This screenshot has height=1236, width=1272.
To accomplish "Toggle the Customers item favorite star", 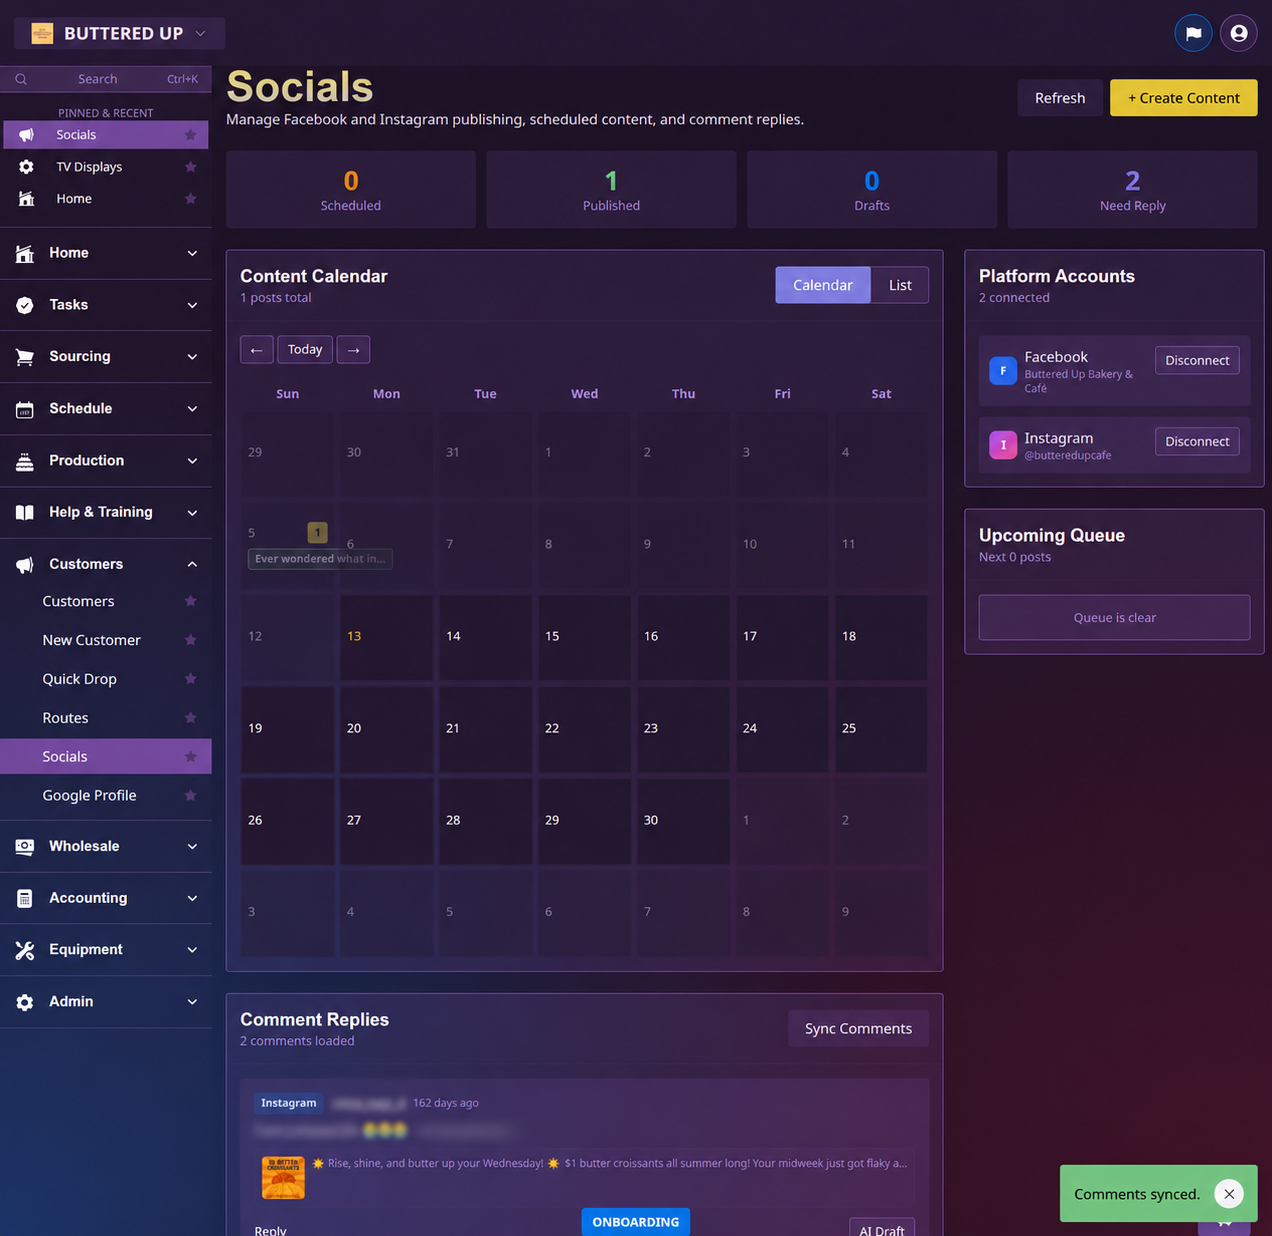I will [x=190, y=601].
